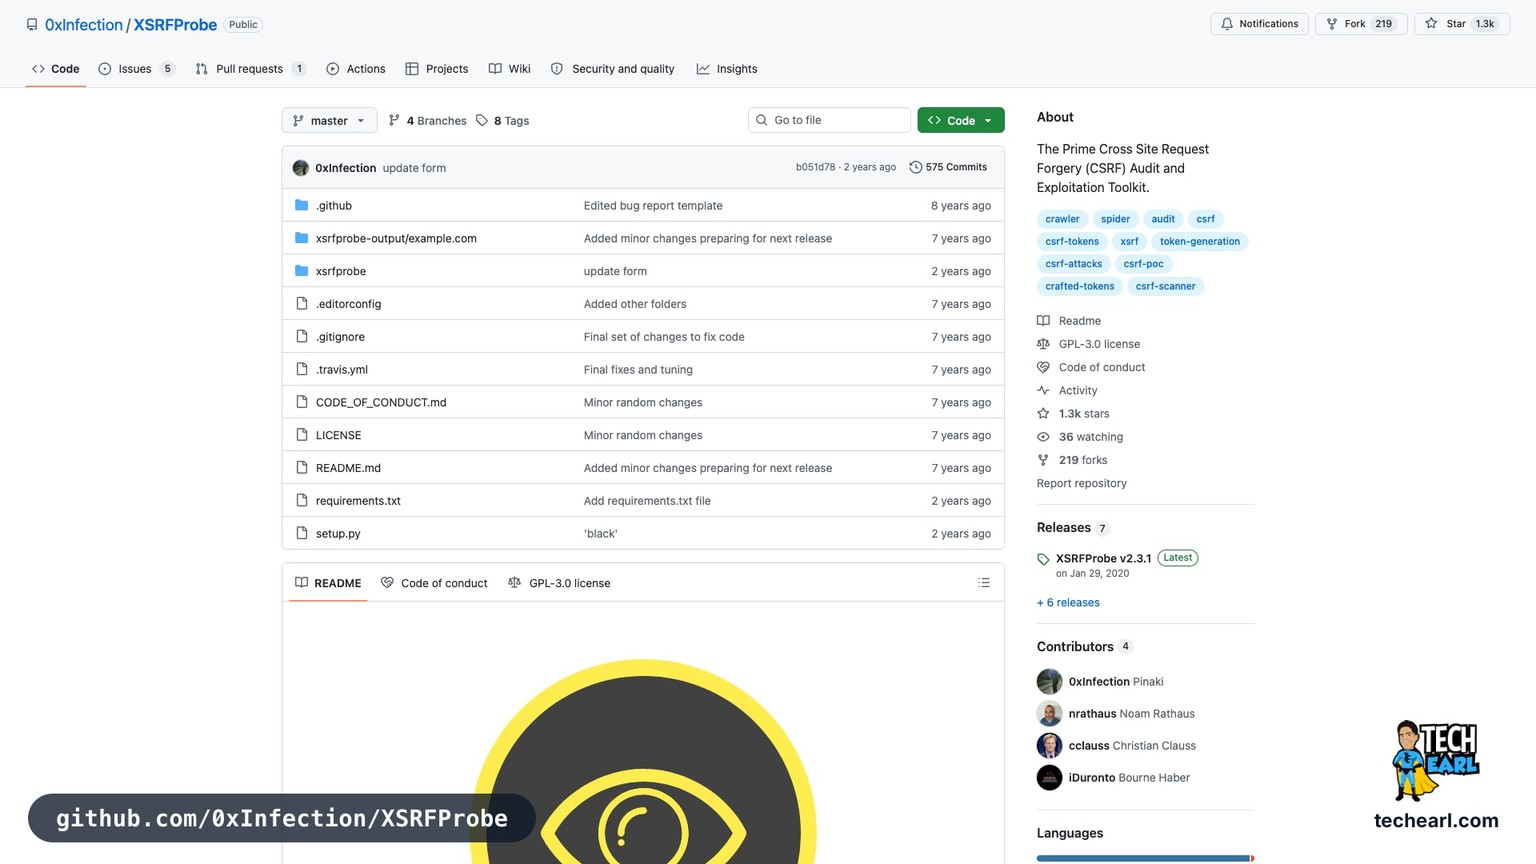Image resolution: width=1536 pixels, height=864 pixels.
Task: Open the 'Edited bug report template' commit
Action: [x=653, y=206]
